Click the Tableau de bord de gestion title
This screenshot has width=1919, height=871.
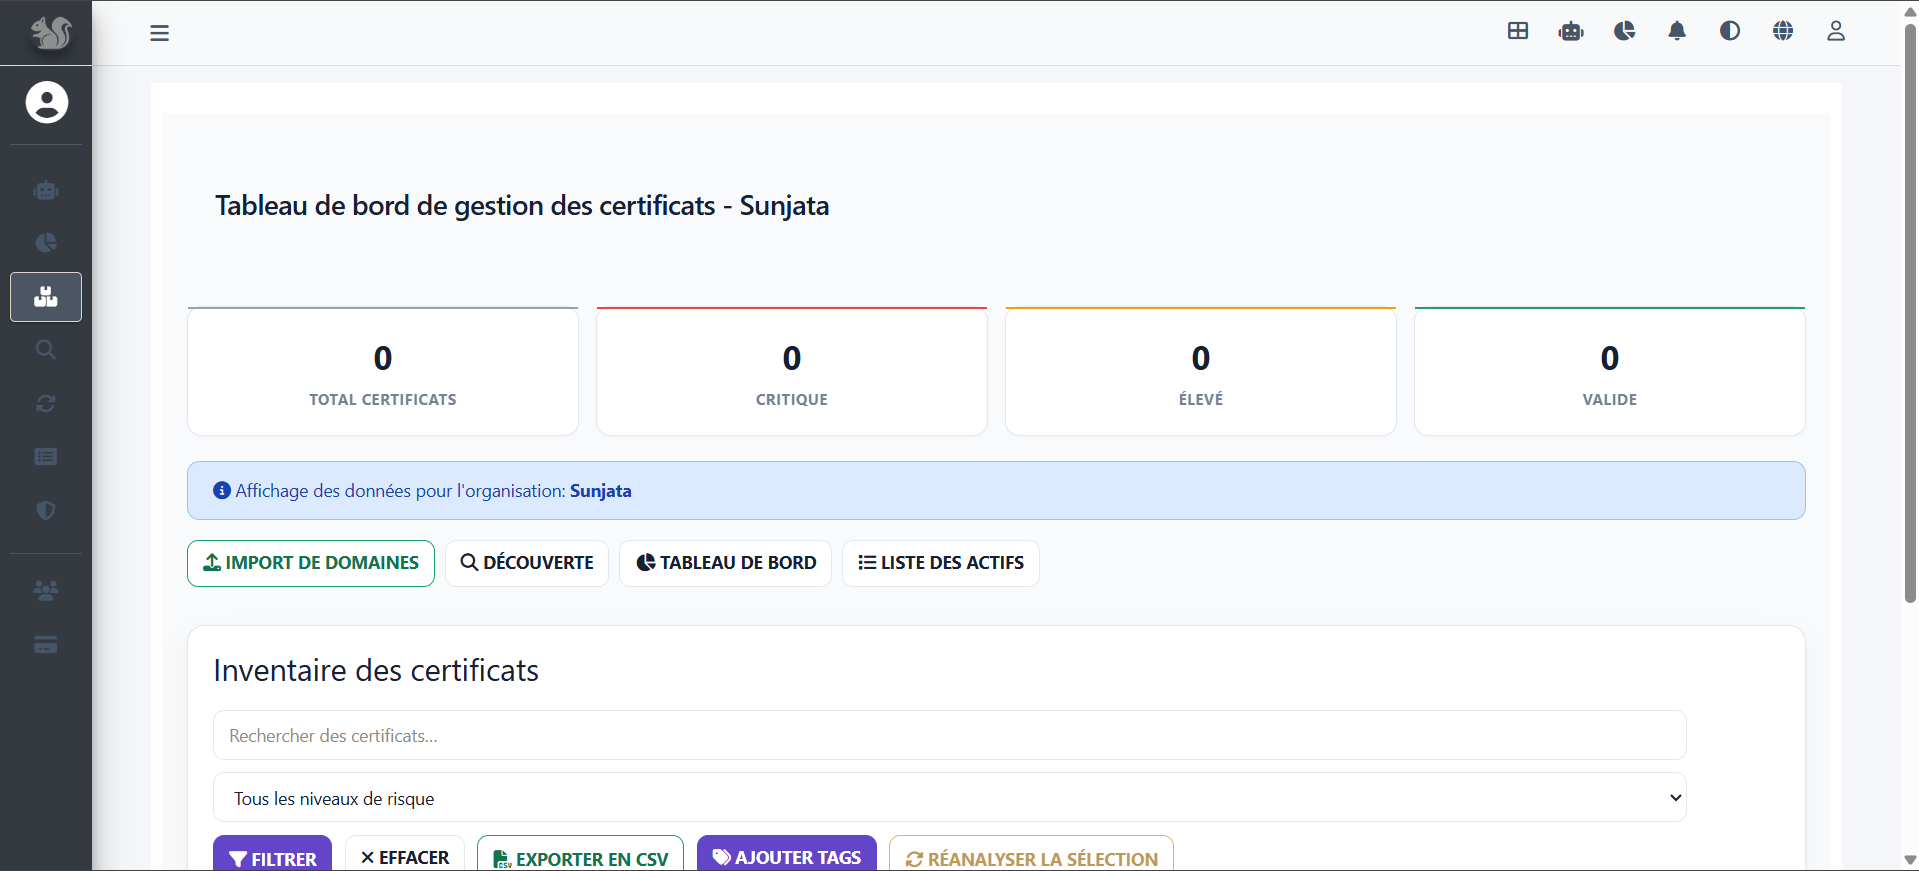[522, 206]
